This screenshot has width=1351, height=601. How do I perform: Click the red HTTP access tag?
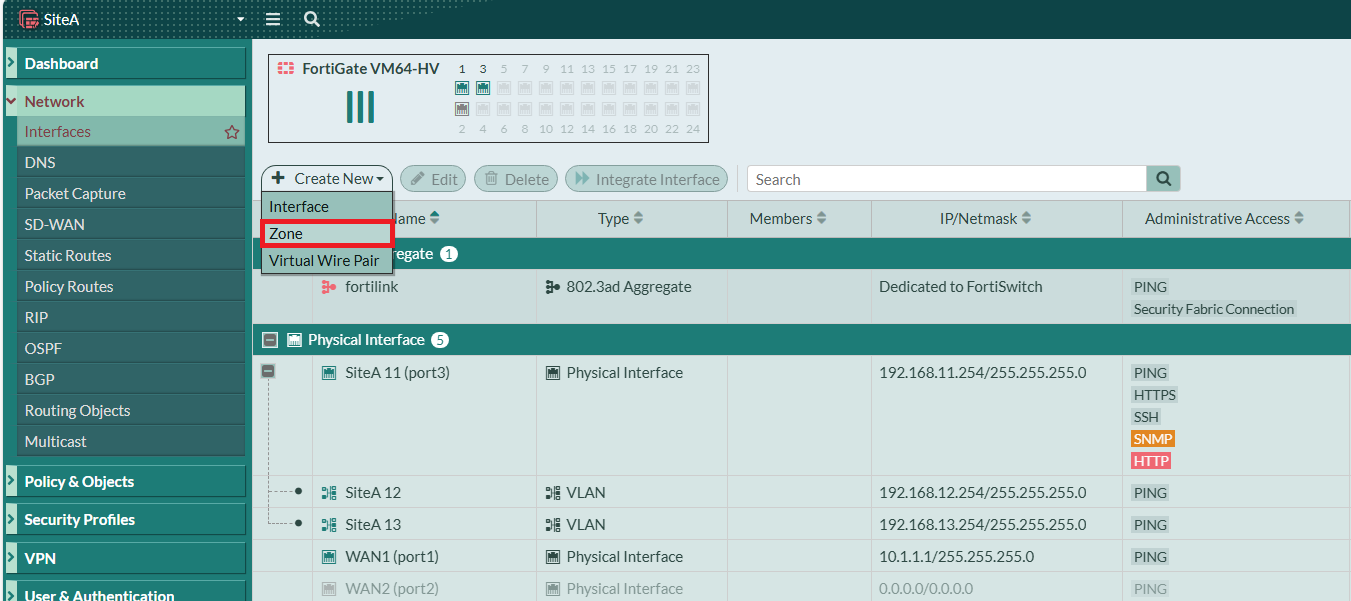(1151, 461)
